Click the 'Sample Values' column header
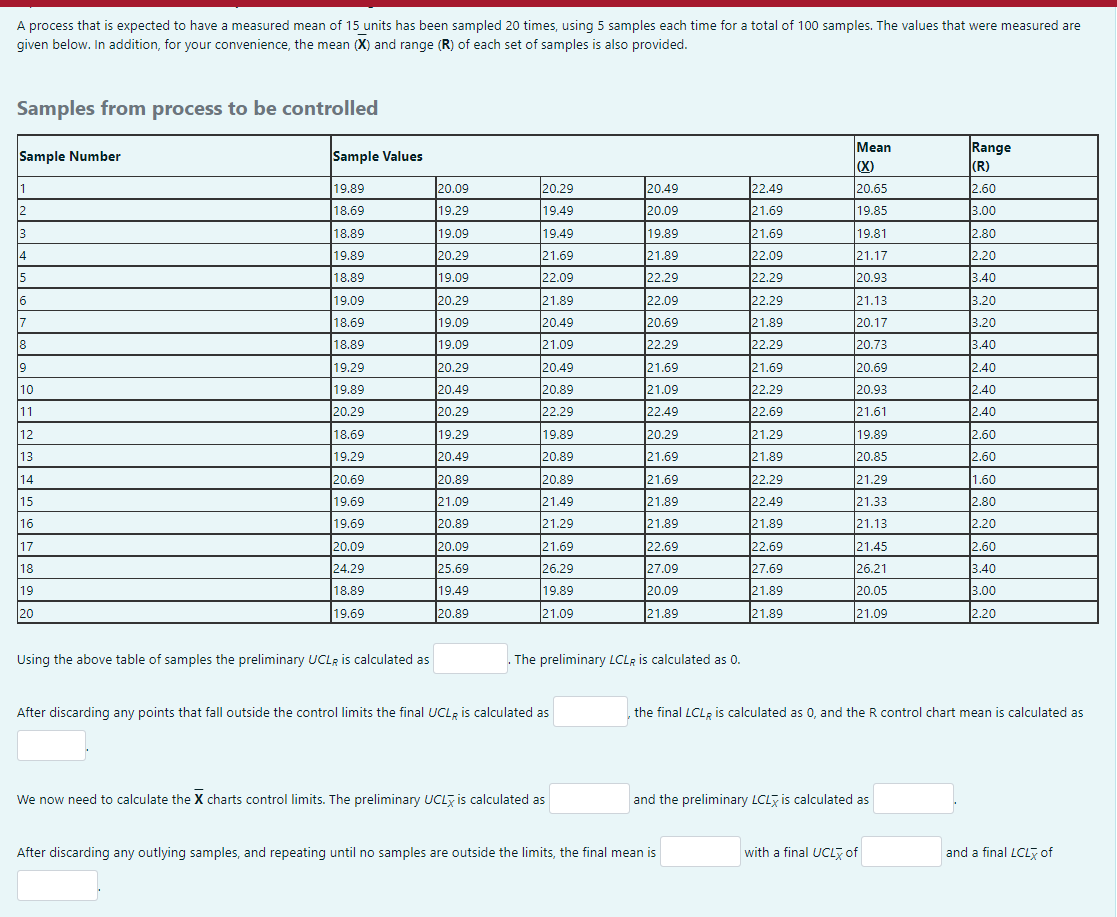This screenshot has width=1117, height=917. click(593, 156)
